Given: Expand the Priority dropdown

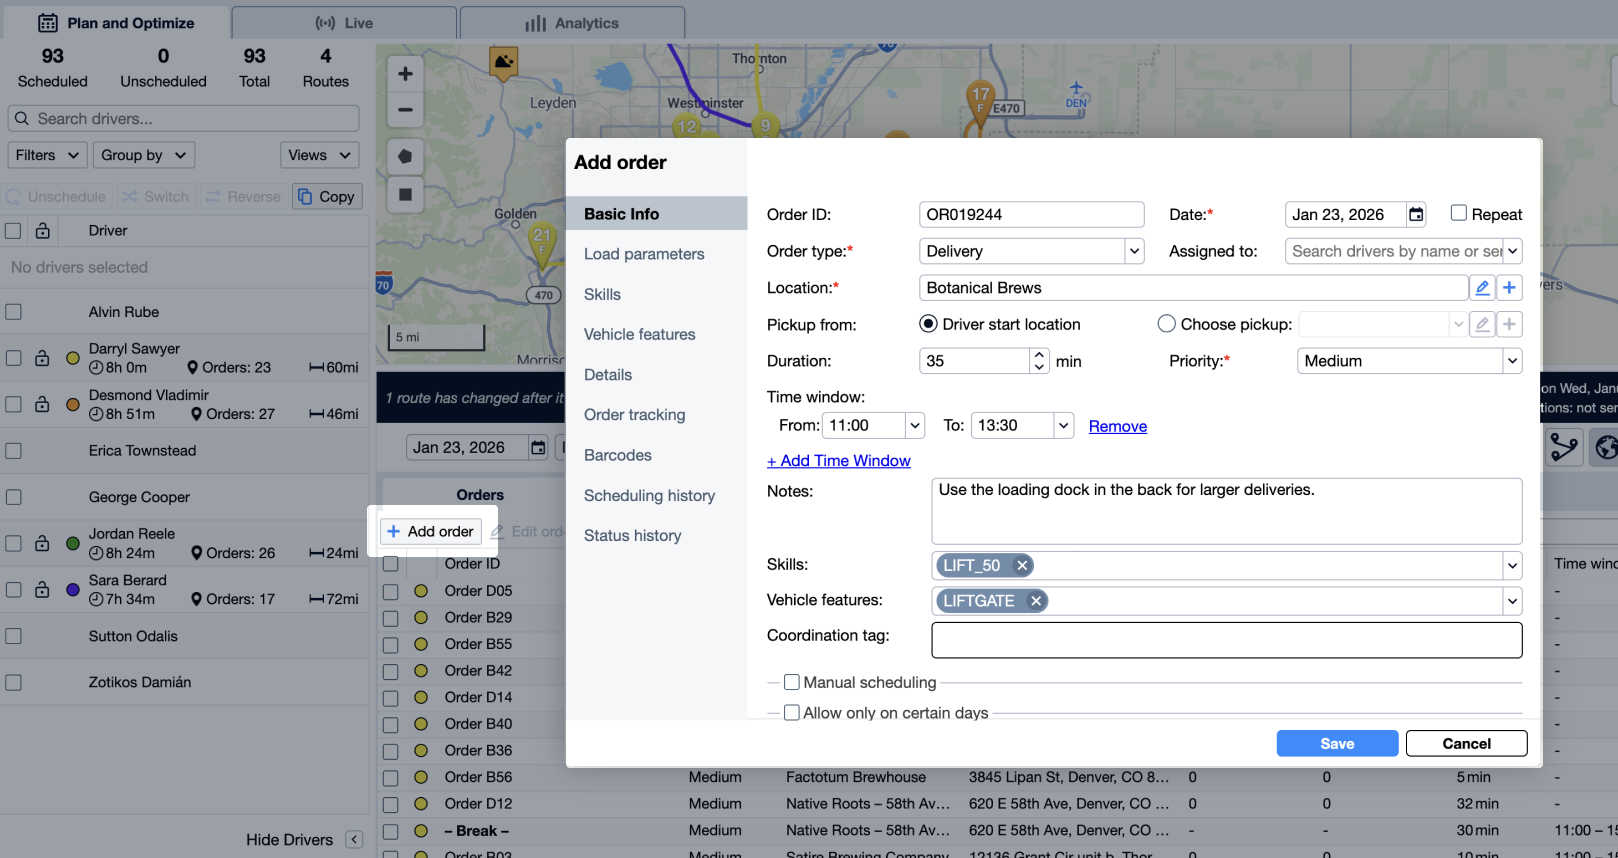Looking at the screenshot, I should [1511, 361].
